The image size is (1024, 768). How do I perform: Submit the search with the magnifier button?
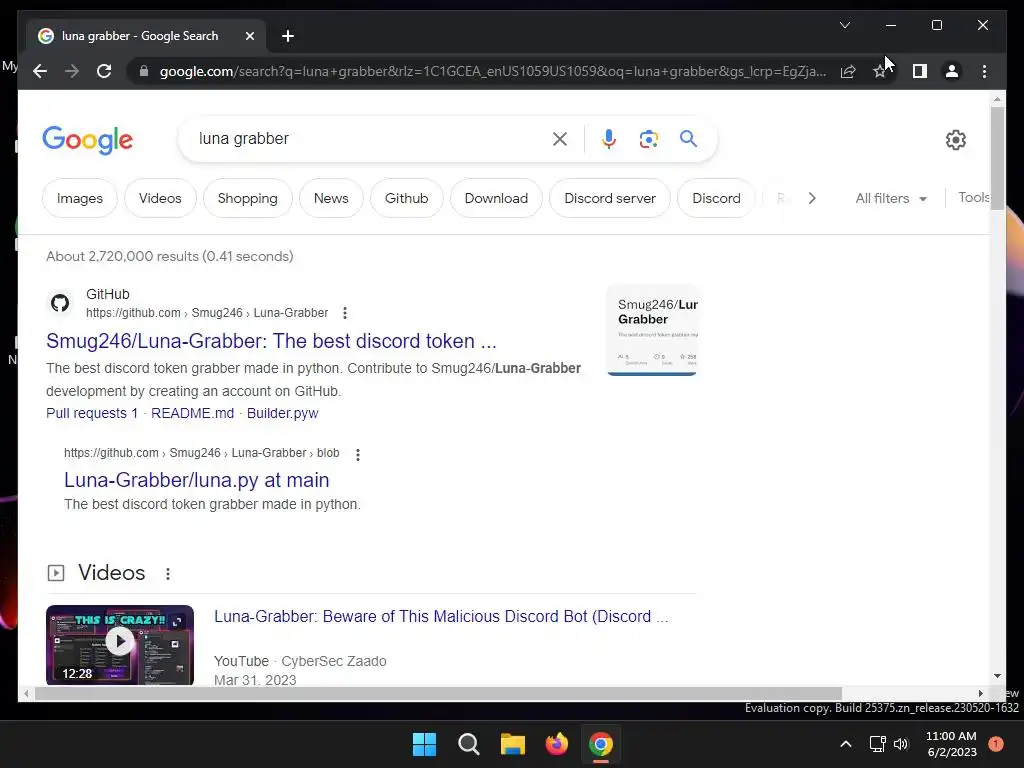[x=688, y=138]
